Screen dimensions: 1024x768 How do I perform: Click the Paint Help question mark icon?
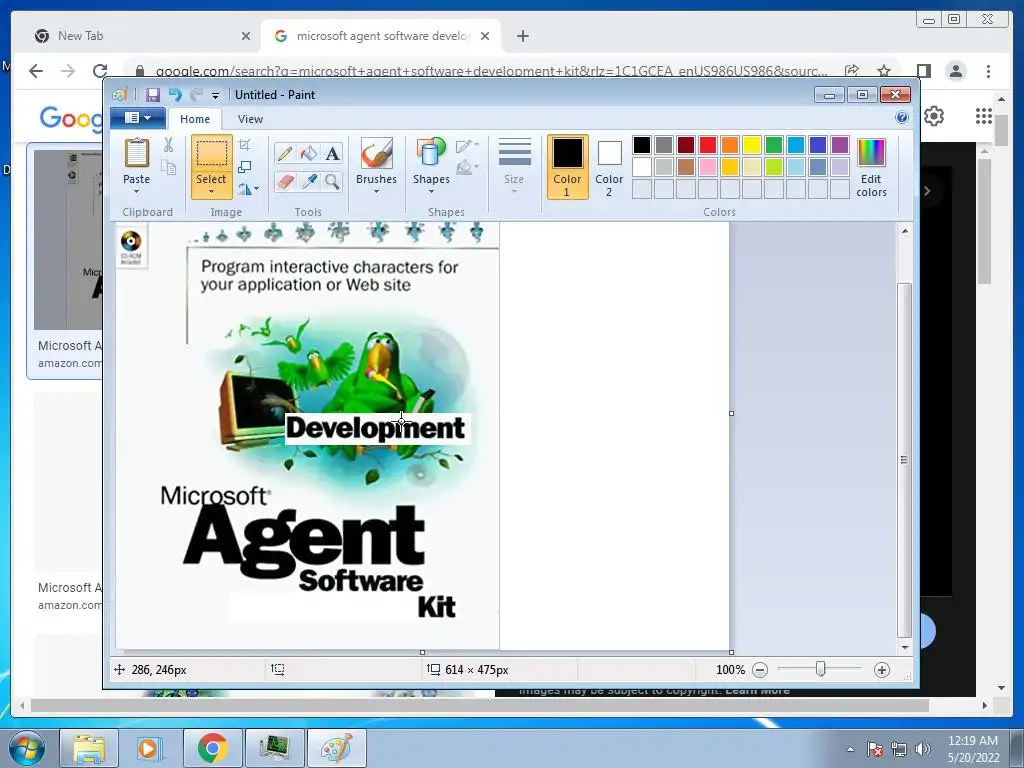pyautogui.click(x=902, y=118)
